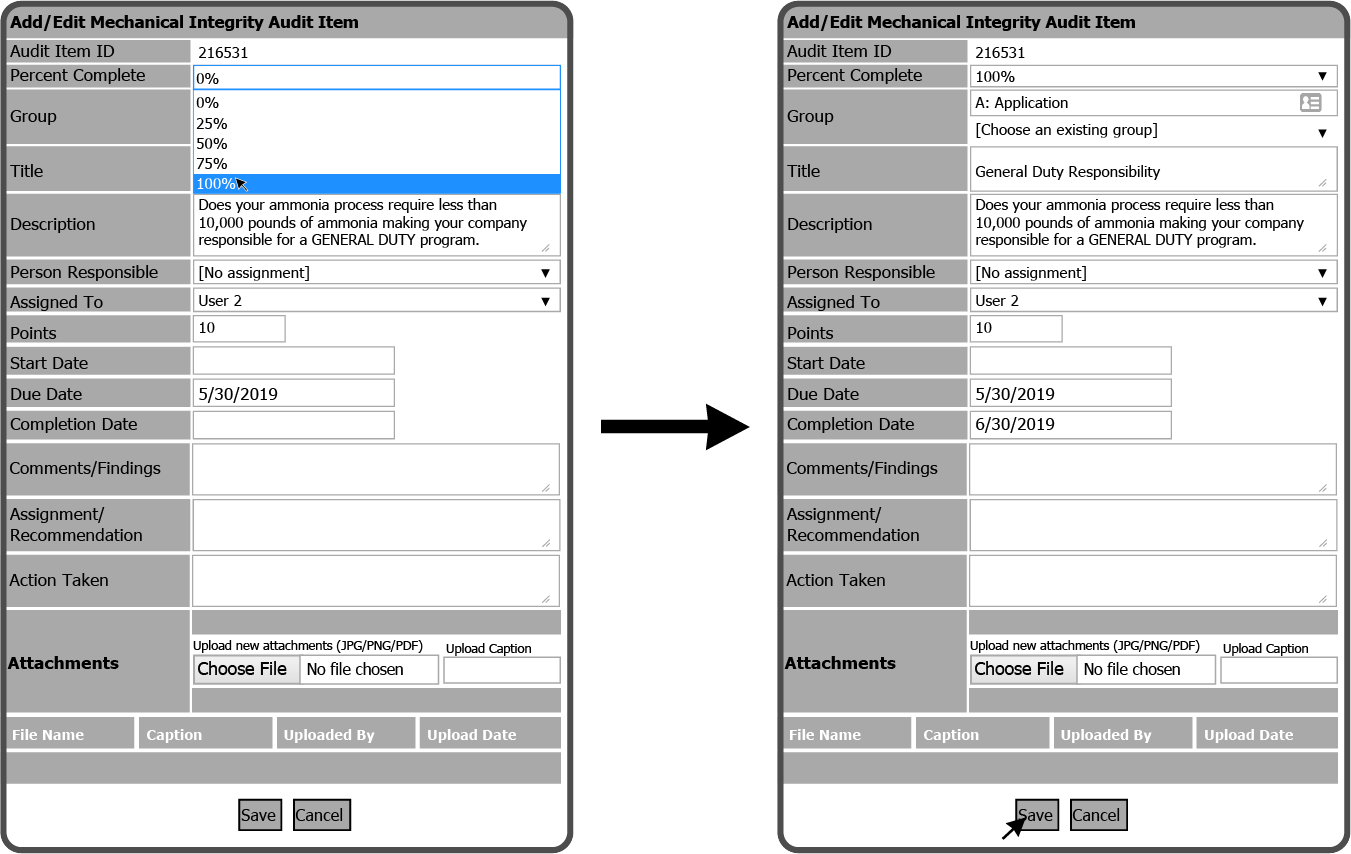Select 100% in the open percent list
This screenshot has width=1351, height=854.
(x=376, y=184)
